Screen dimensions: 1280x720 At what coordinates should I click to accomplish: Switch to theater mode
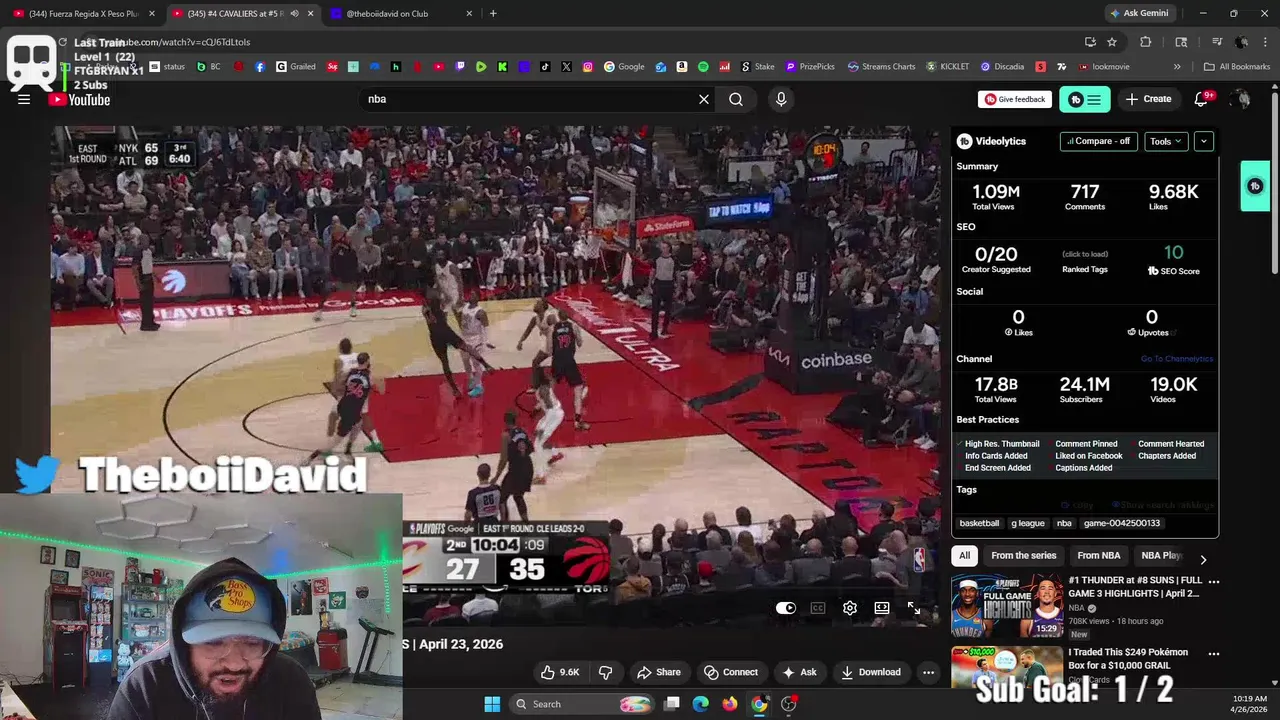point(882,608)
